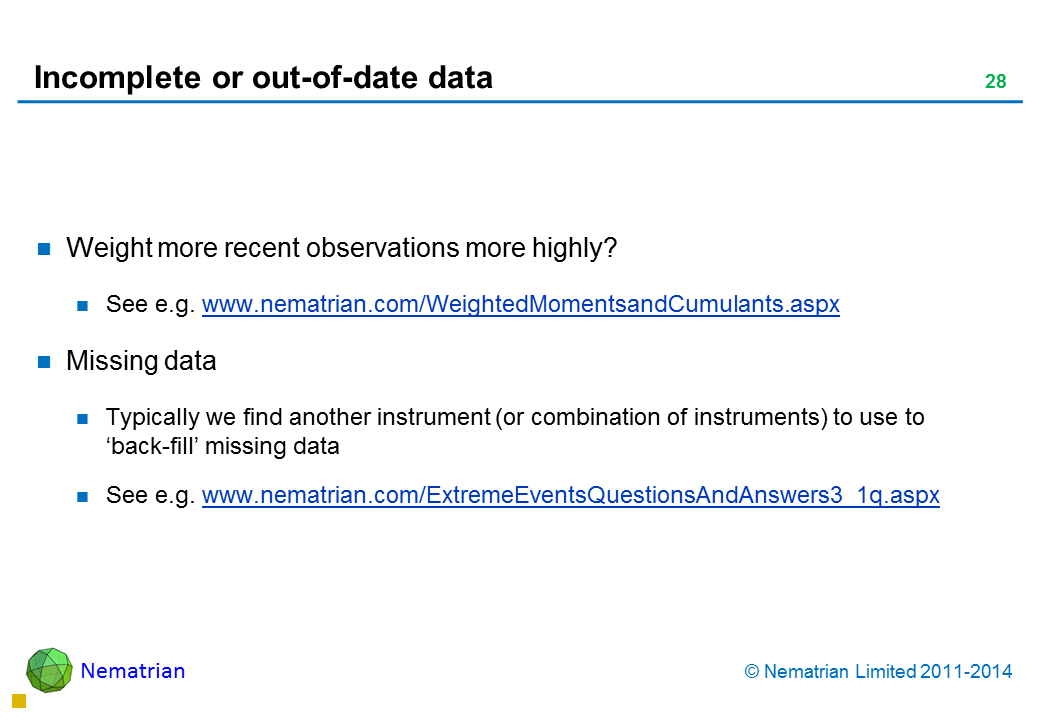Click the "Typically we find another instrument" sentence
This screenshot has height=720, width=1040.
click(x=514, y=417)
